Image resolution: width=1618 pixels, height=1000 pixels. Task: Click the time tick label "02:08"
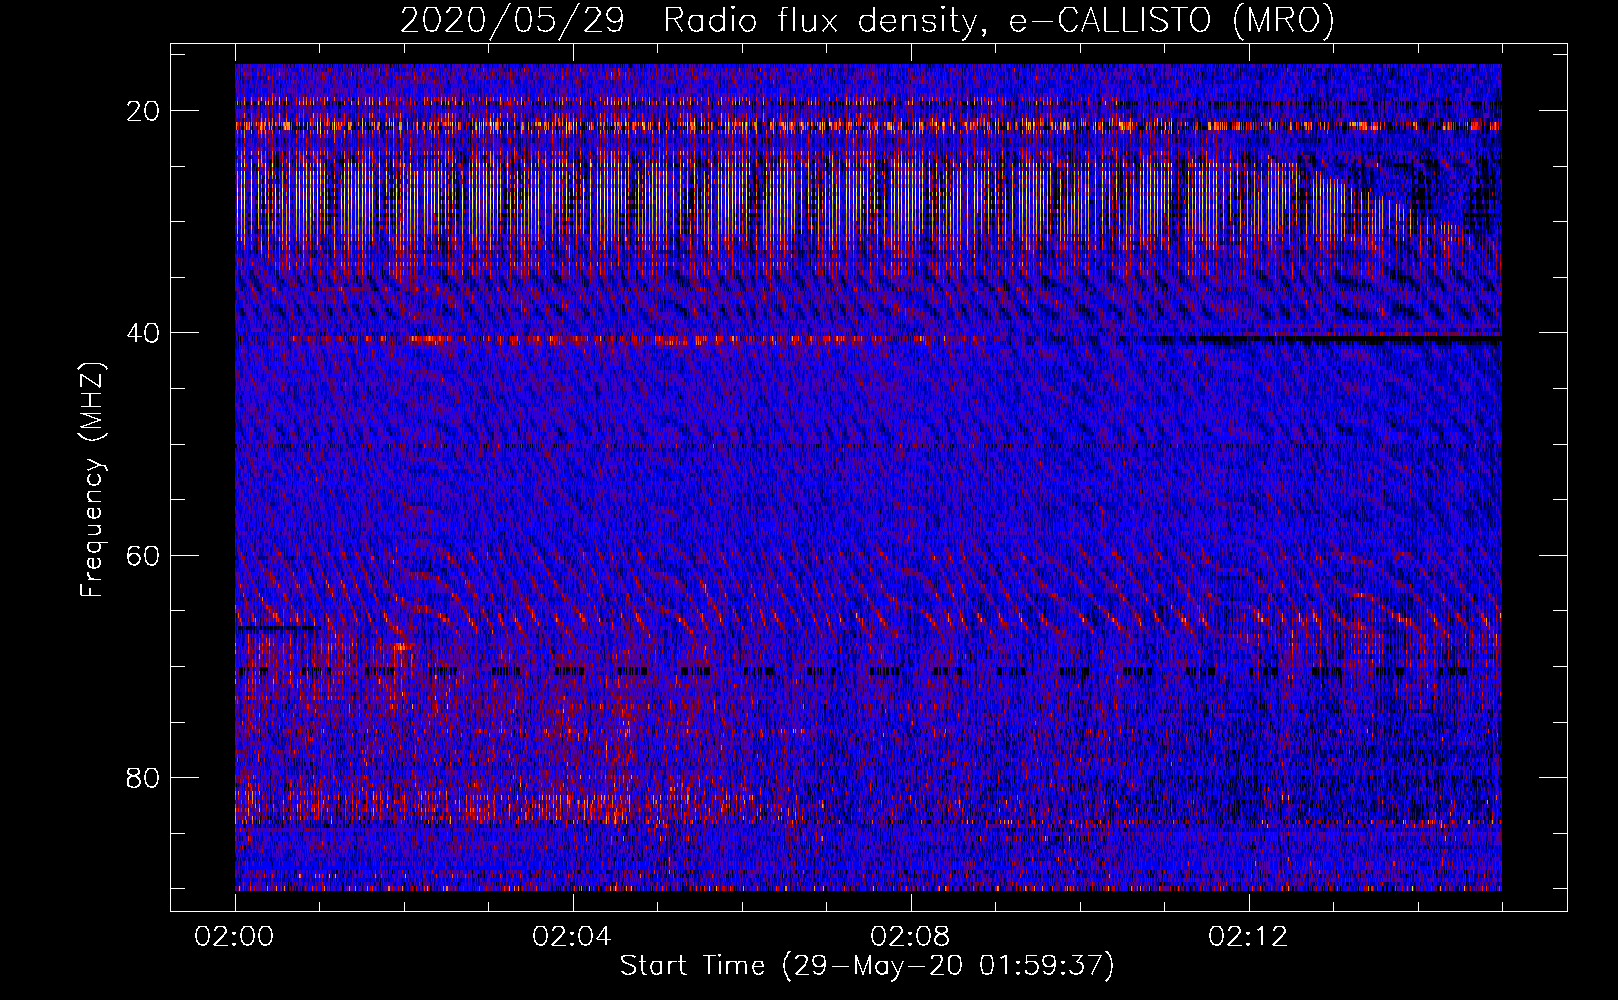pyautogui.click(x=910, y=937)
